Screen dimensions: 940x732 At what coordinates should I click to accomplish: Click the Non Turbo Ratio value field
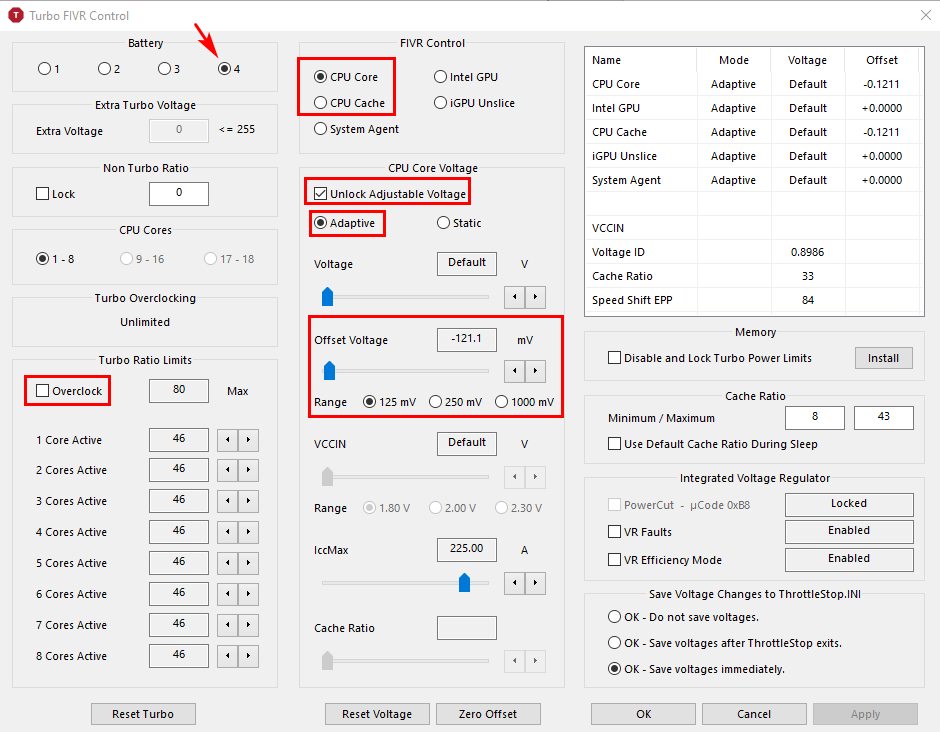(x=179, y=194)
